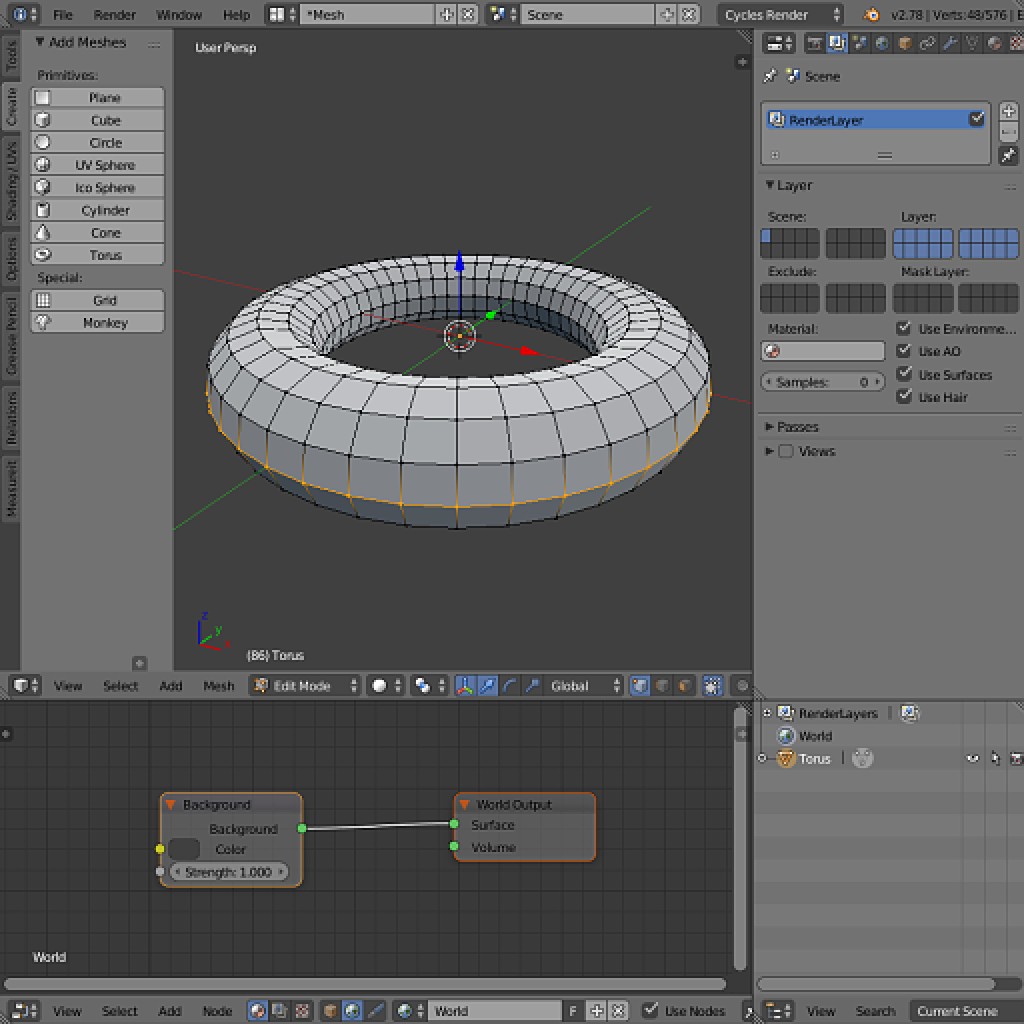Open the Cycles Render engine dropdown

[x=780, y=15]
